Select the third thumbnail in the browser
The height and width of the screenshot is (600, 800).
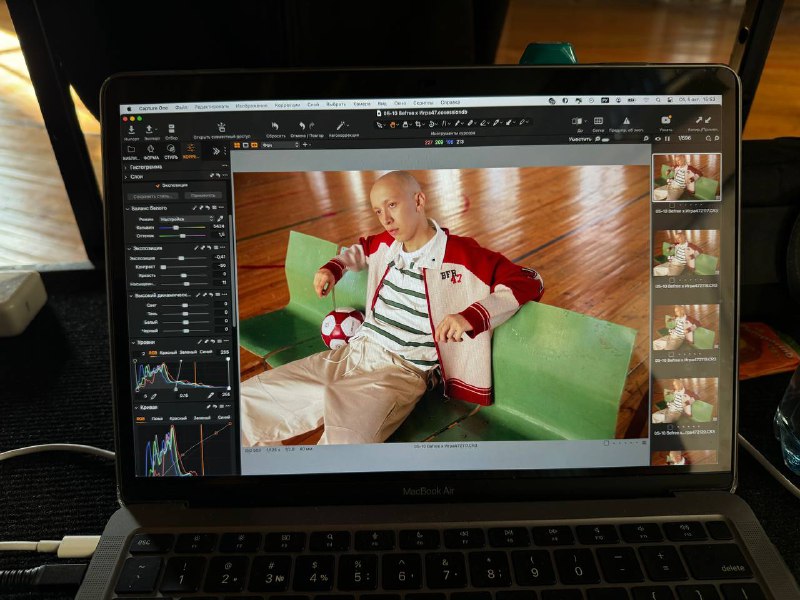pyautogui.click(x=686, y=327)
